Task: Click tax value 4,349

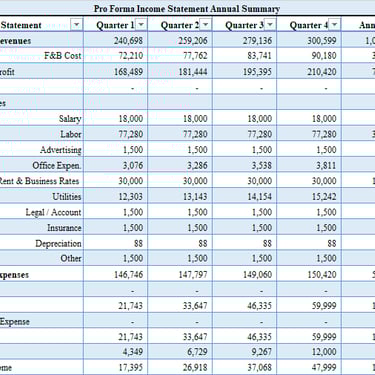Action: tap(133, 352)
